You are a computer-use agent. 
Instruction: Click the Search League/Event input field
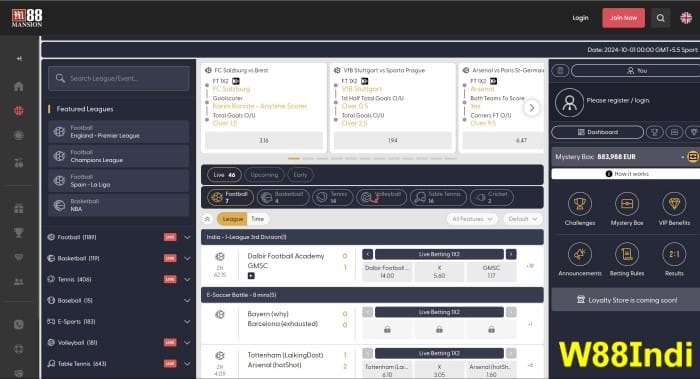tap(119, 78)
